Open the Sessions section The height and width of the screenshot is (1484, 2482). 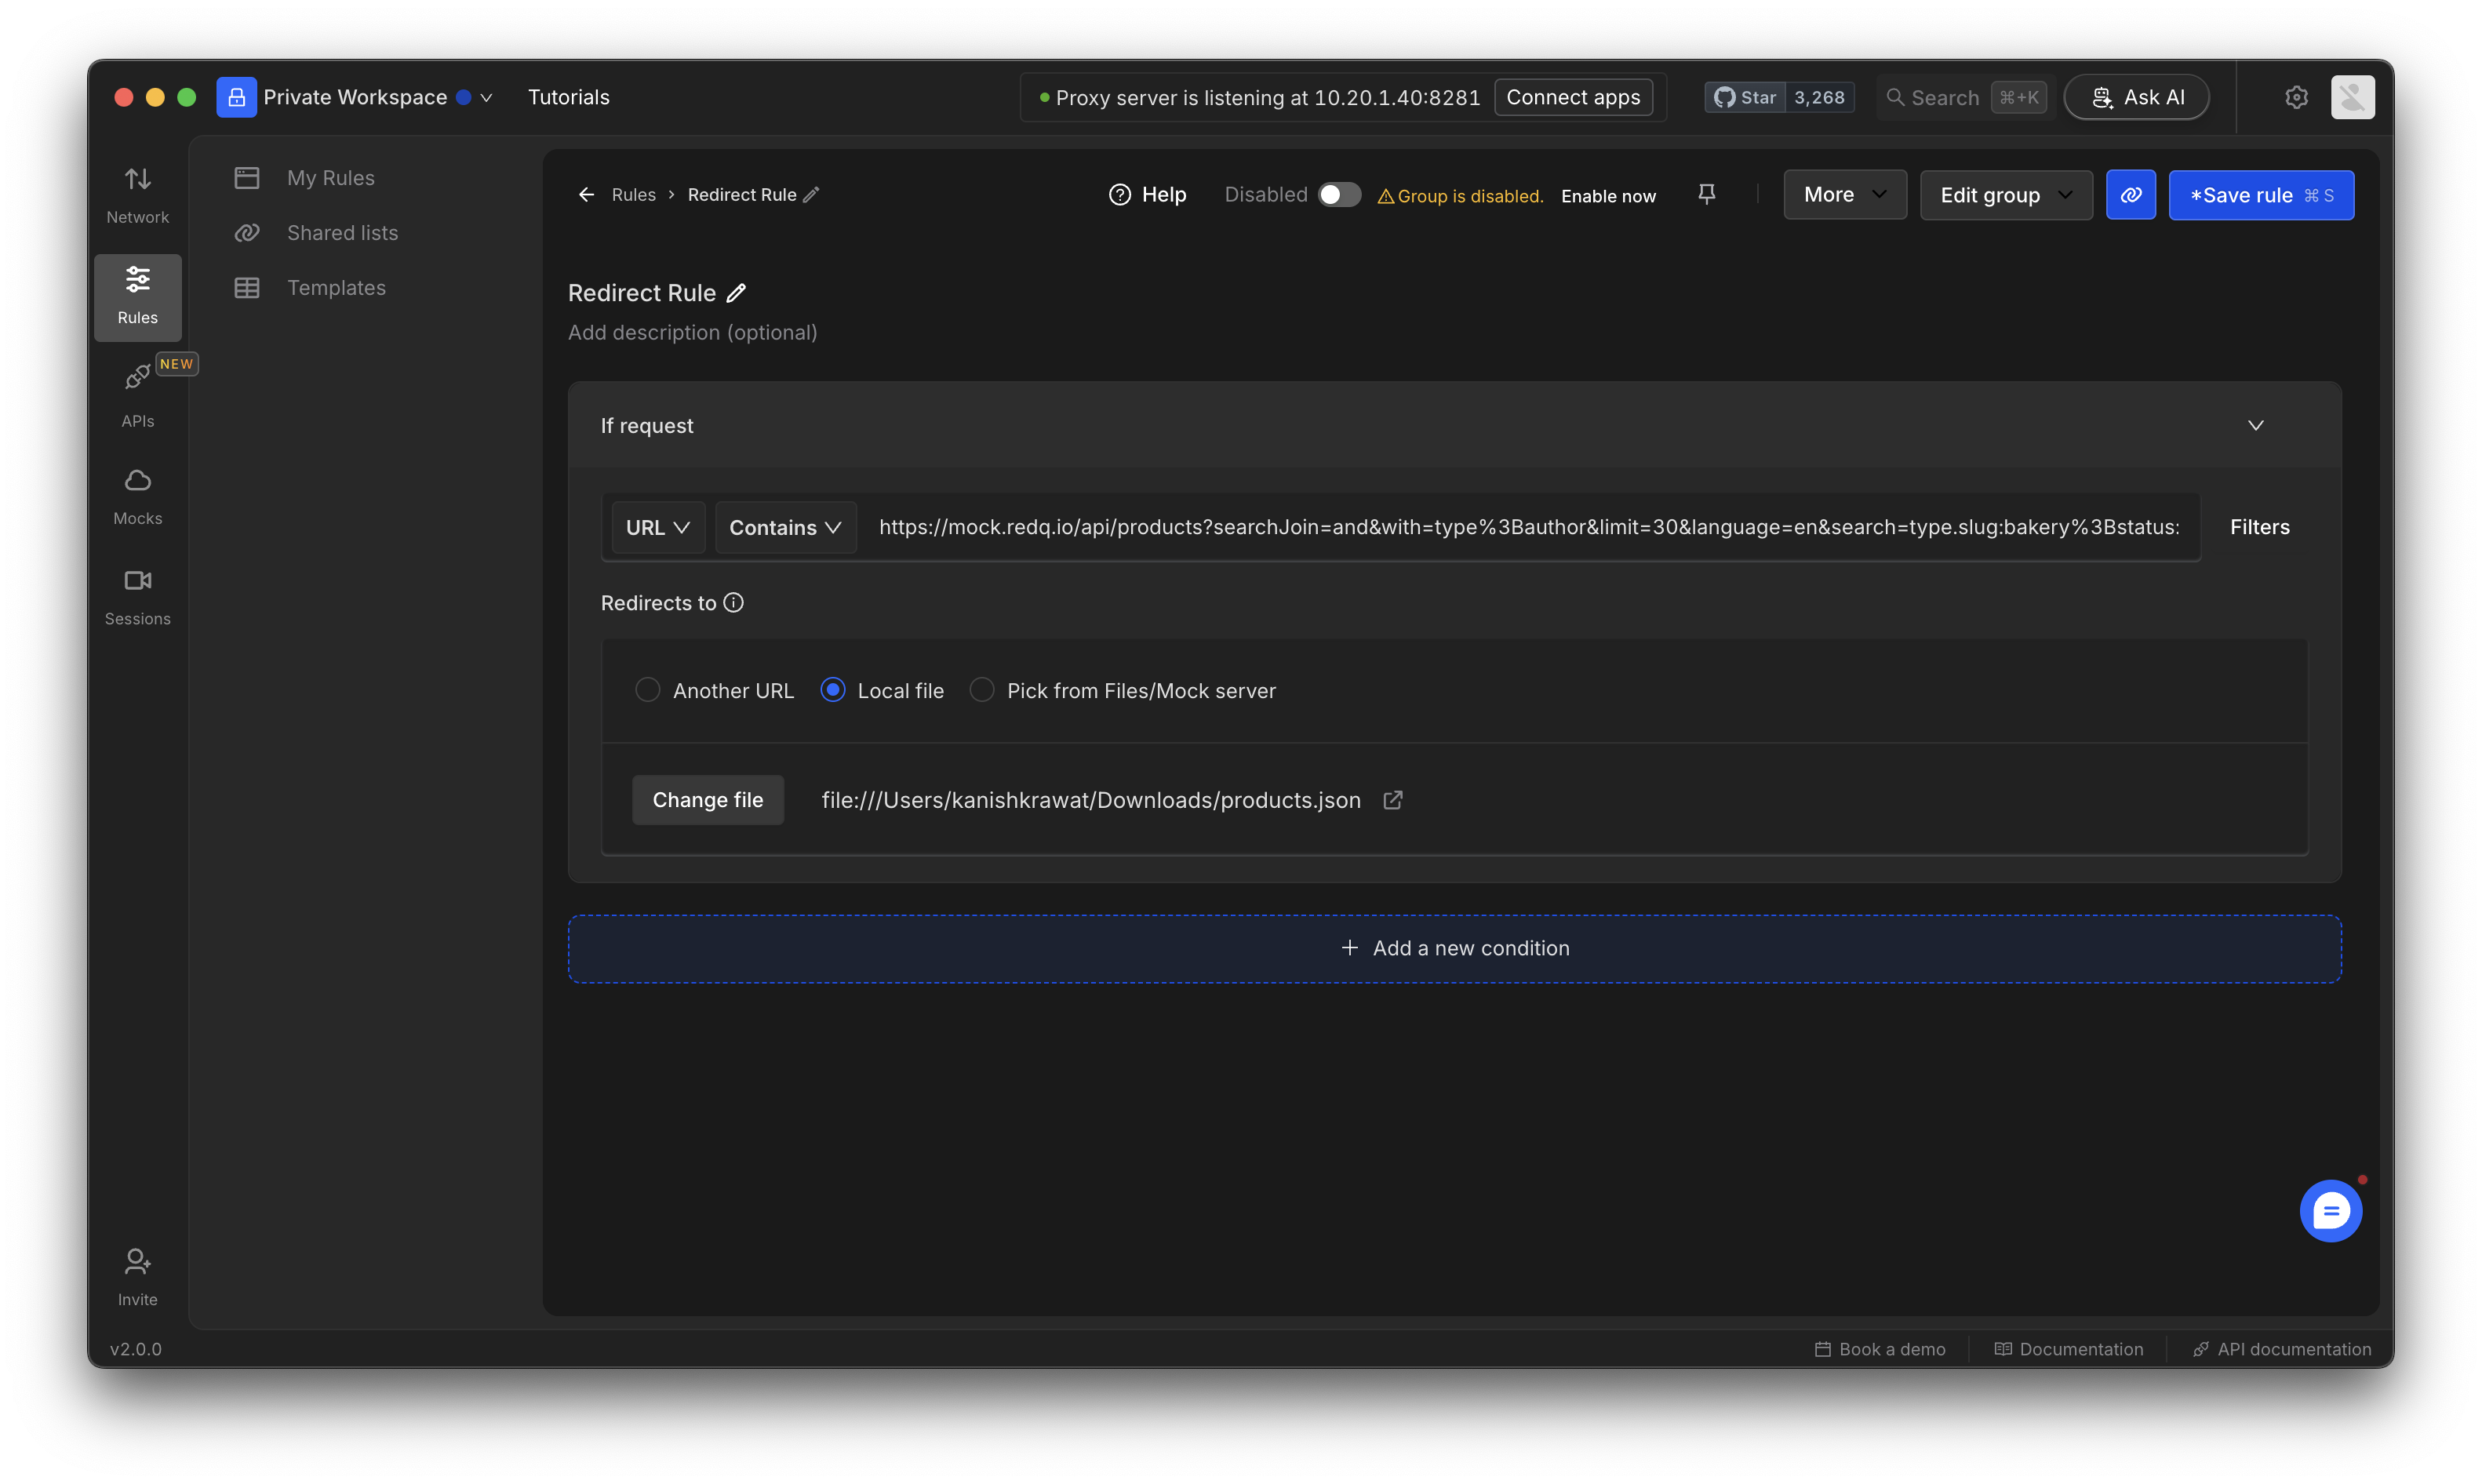tap(137, 595)
